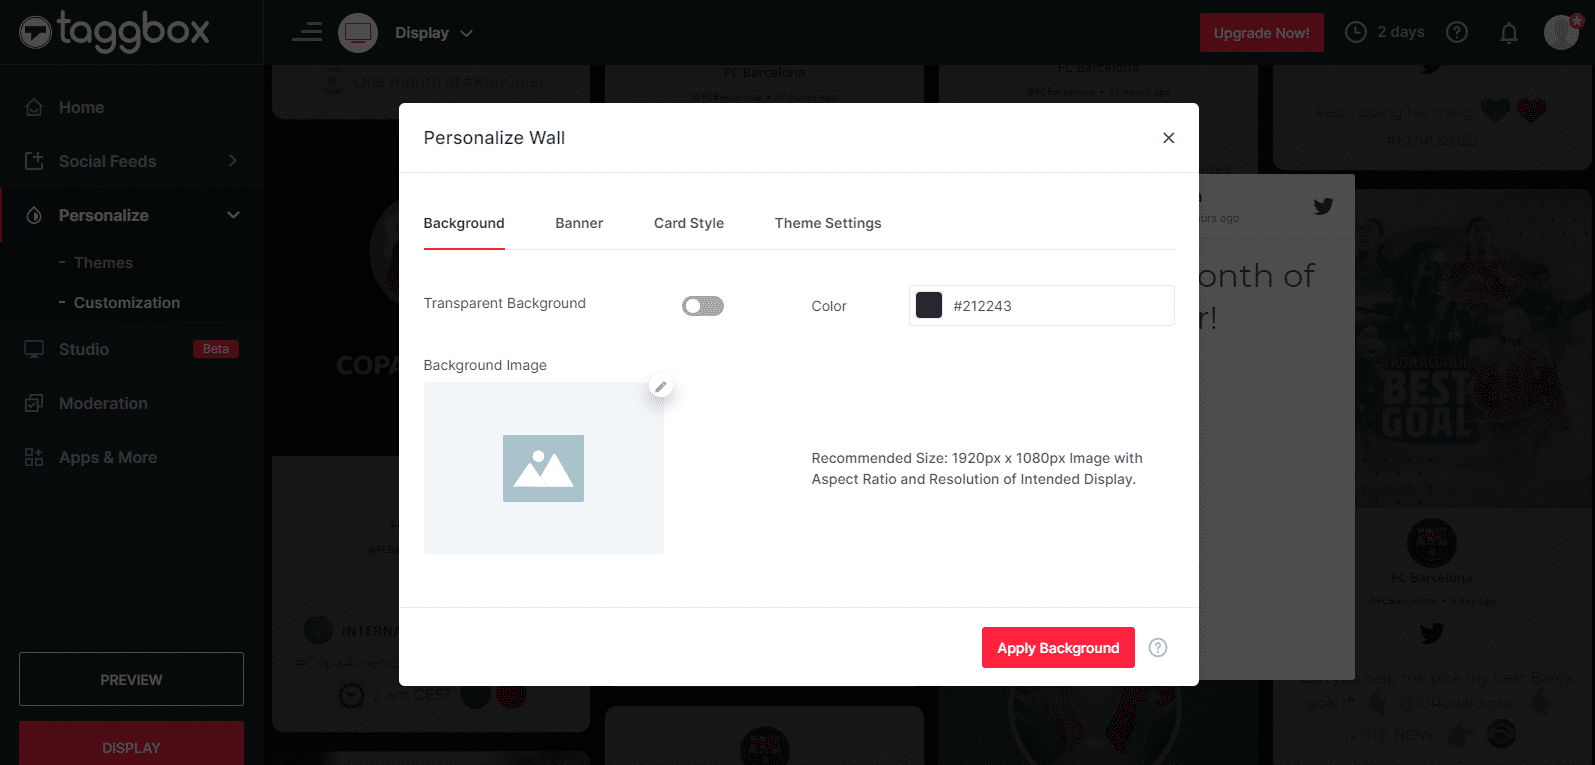This screenshot has width=1595, height=765.
Task: Open the notifications bell icon
Action: click(x=1508, y=33)
